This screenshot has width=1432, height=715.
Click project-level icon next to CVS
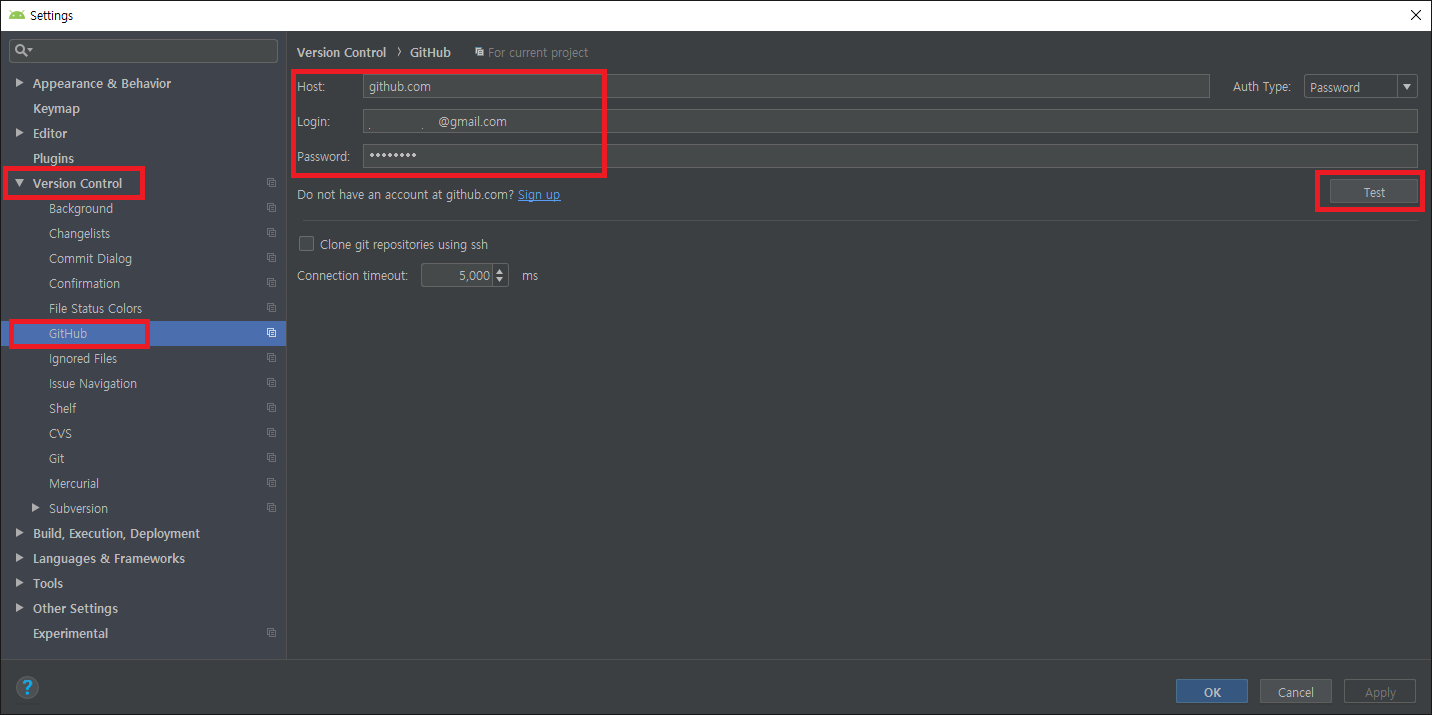(271, 433)
